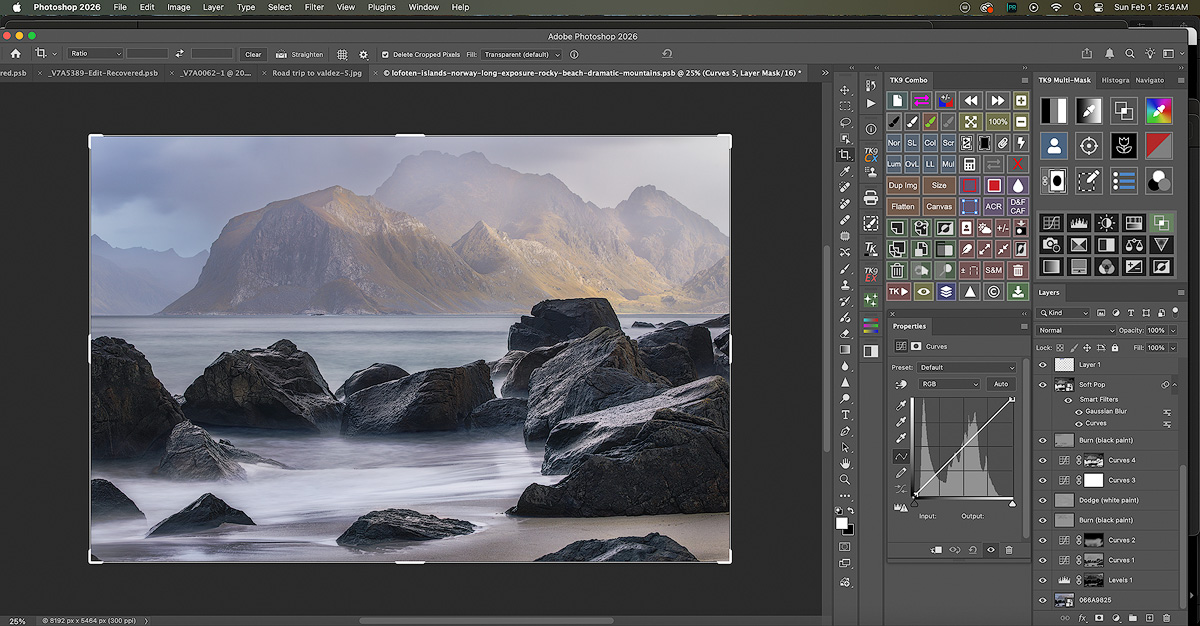Viewport: 1200px width, 626px height.
Task: Hide the Layer 1 layer
Action: click(x=1043, y=365)
